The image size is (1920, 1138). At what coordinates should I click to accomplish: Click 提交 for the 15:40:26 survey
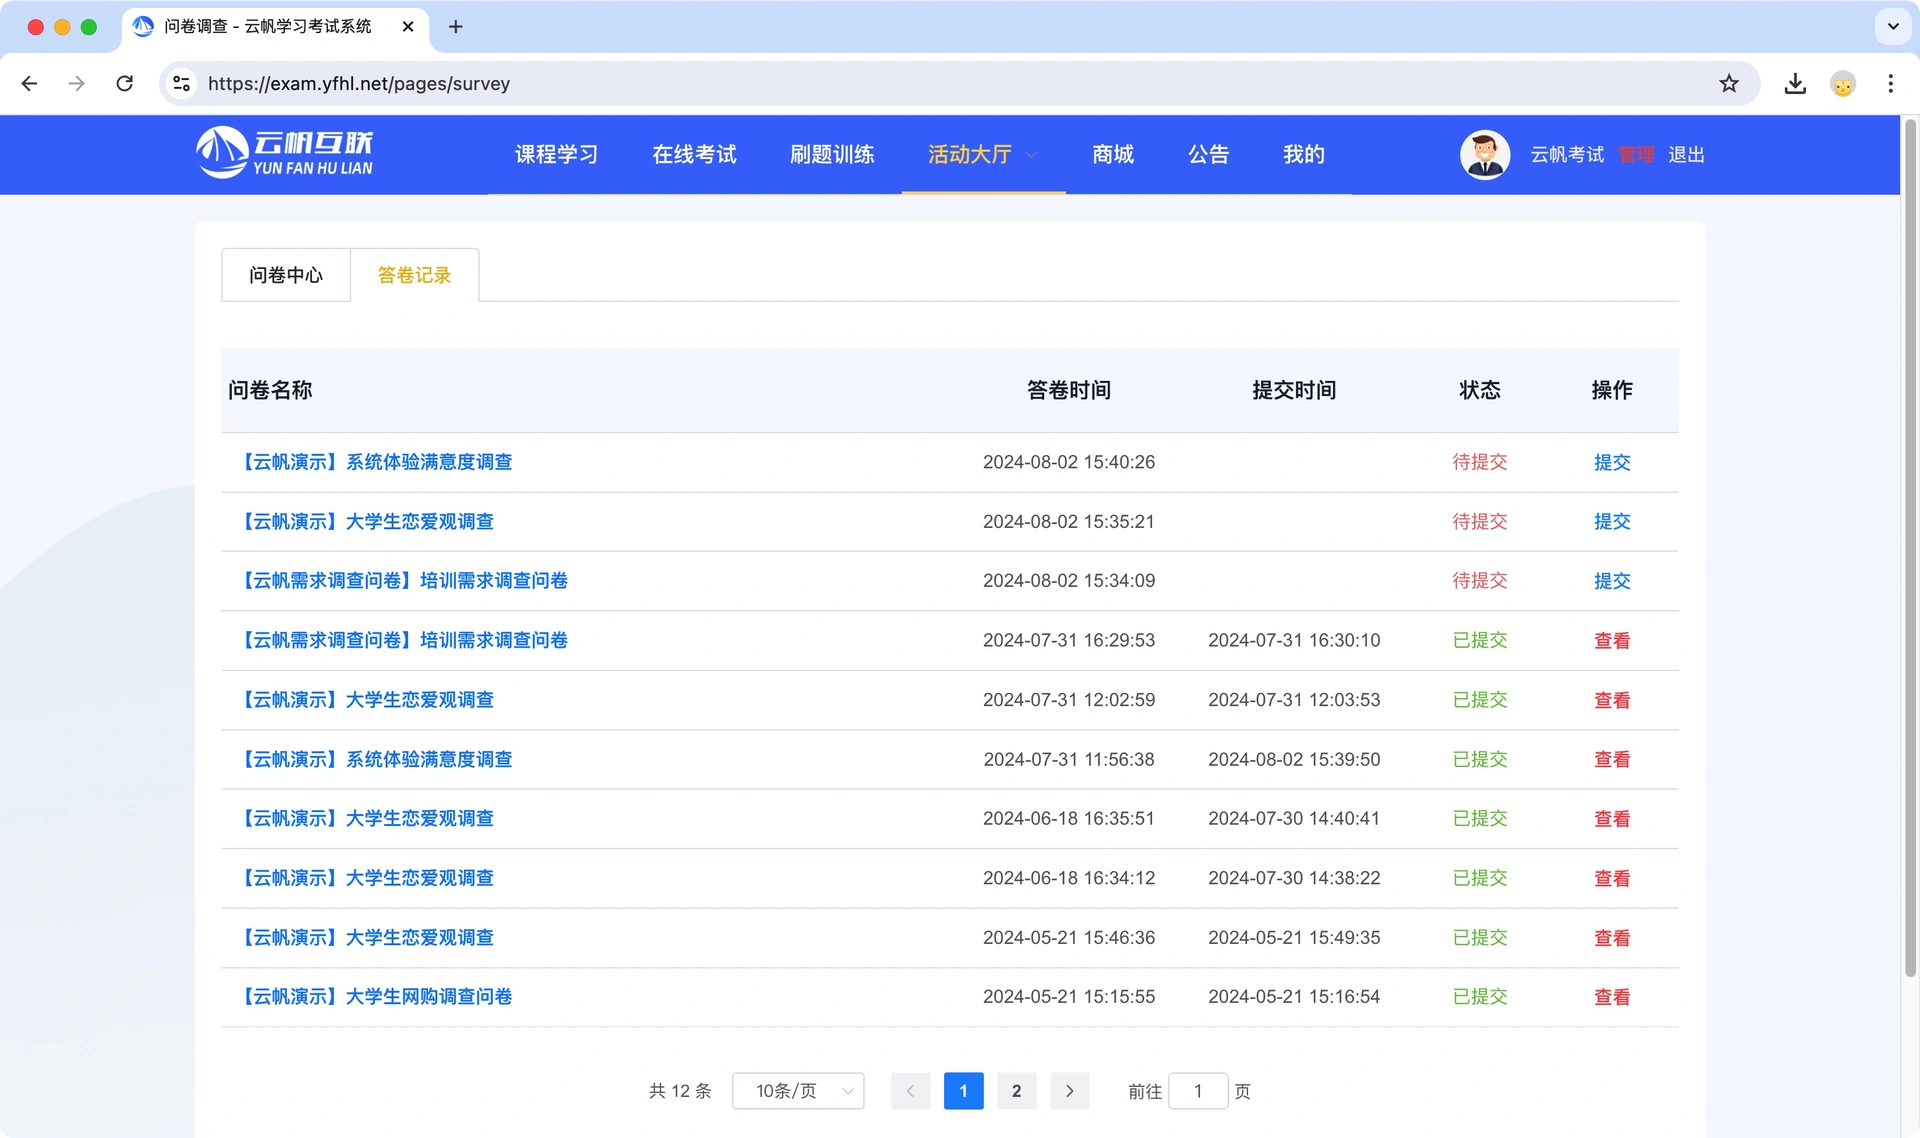tap(1612, 462)
